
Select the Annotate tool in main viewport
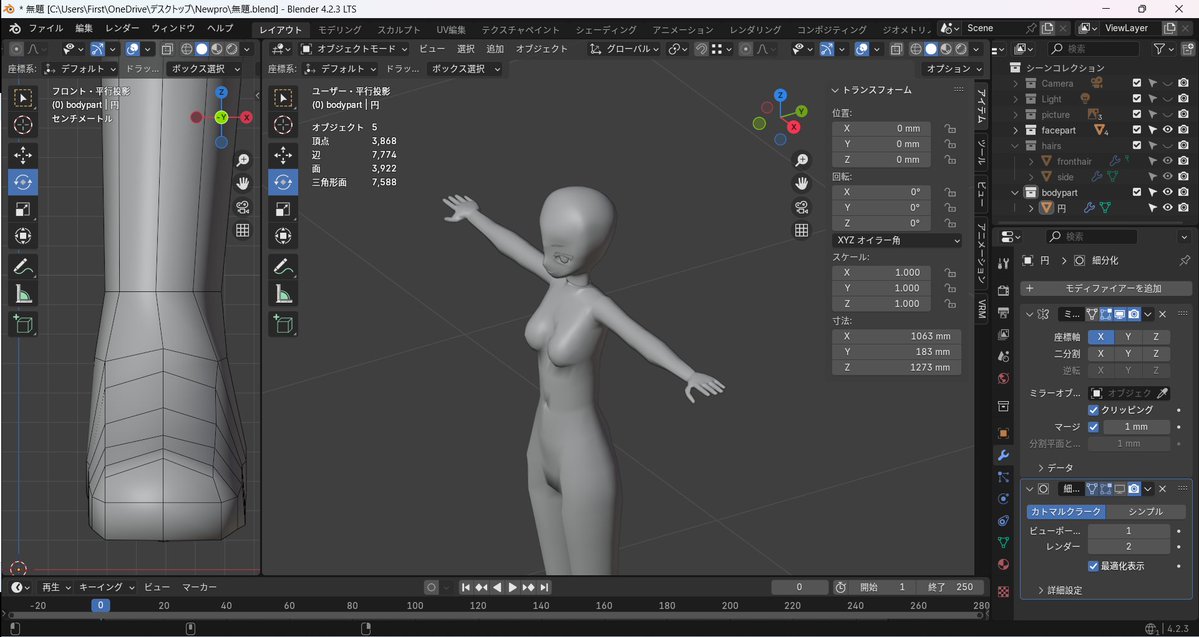283,268
